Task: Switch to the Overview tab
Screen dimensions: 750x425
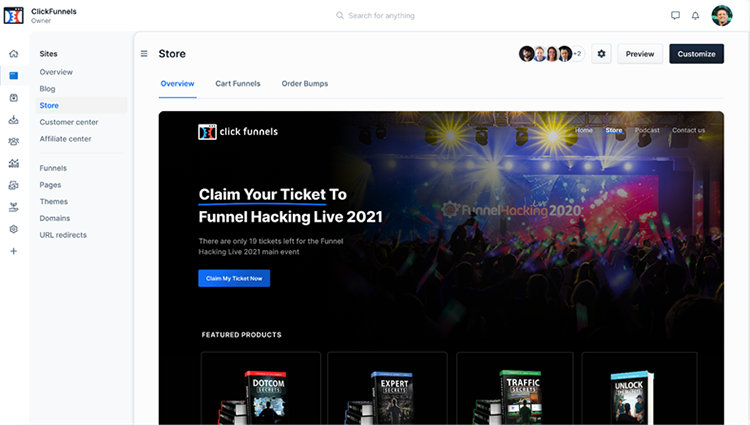Action: (177, 84)
